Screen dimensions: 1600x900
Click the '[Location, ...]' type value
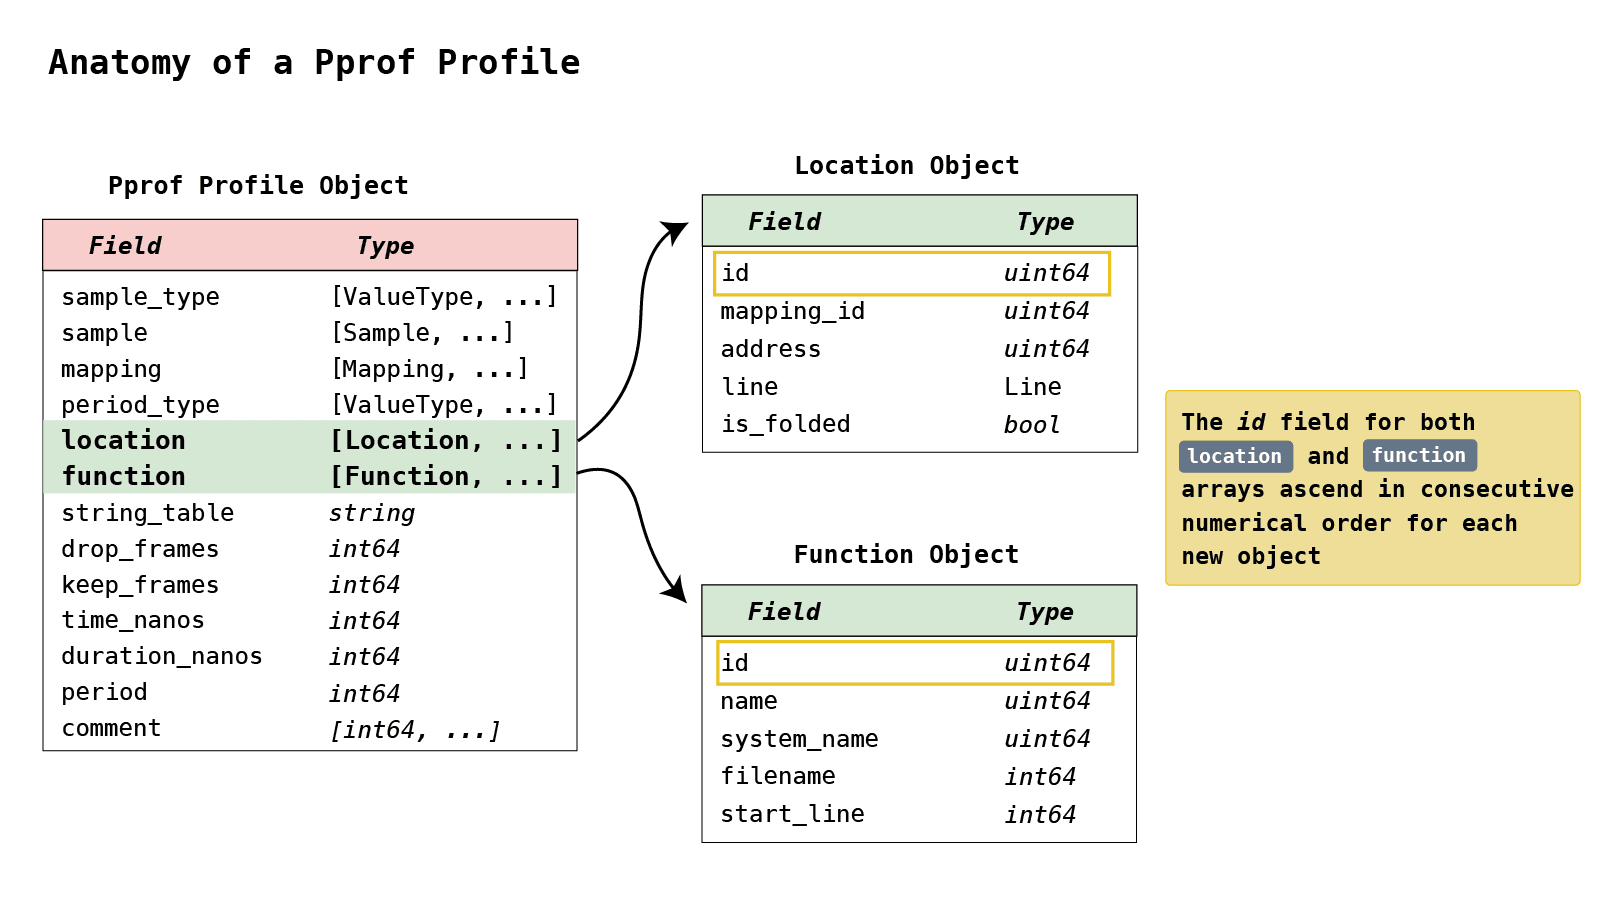click(x=446, y=441)
